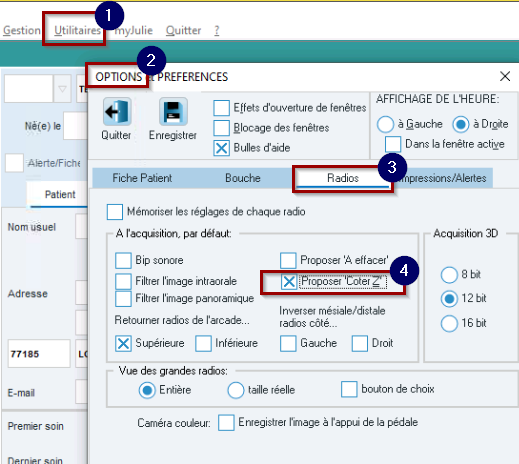Enable Proposer 'A effacer' checkbox

288,260
